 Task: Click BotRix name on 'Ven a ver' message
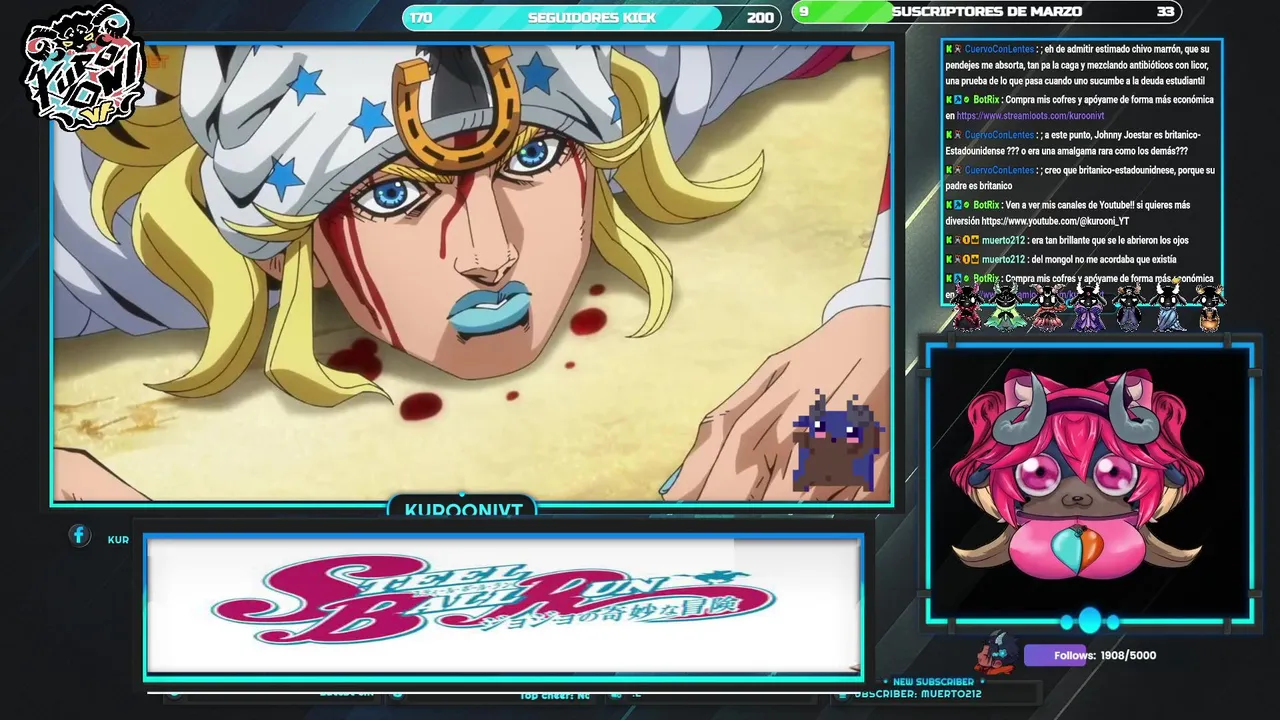pos(986,205)
